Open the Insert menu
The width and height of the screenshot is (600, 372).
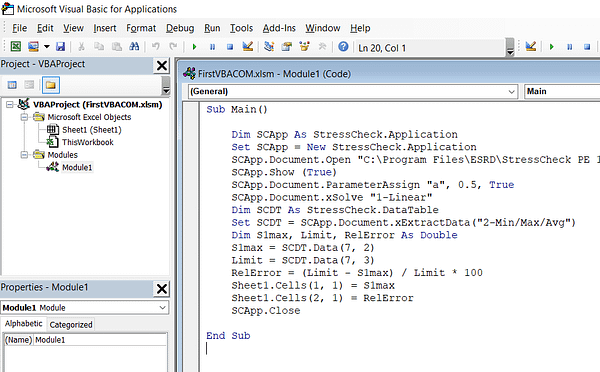point(105,28)
